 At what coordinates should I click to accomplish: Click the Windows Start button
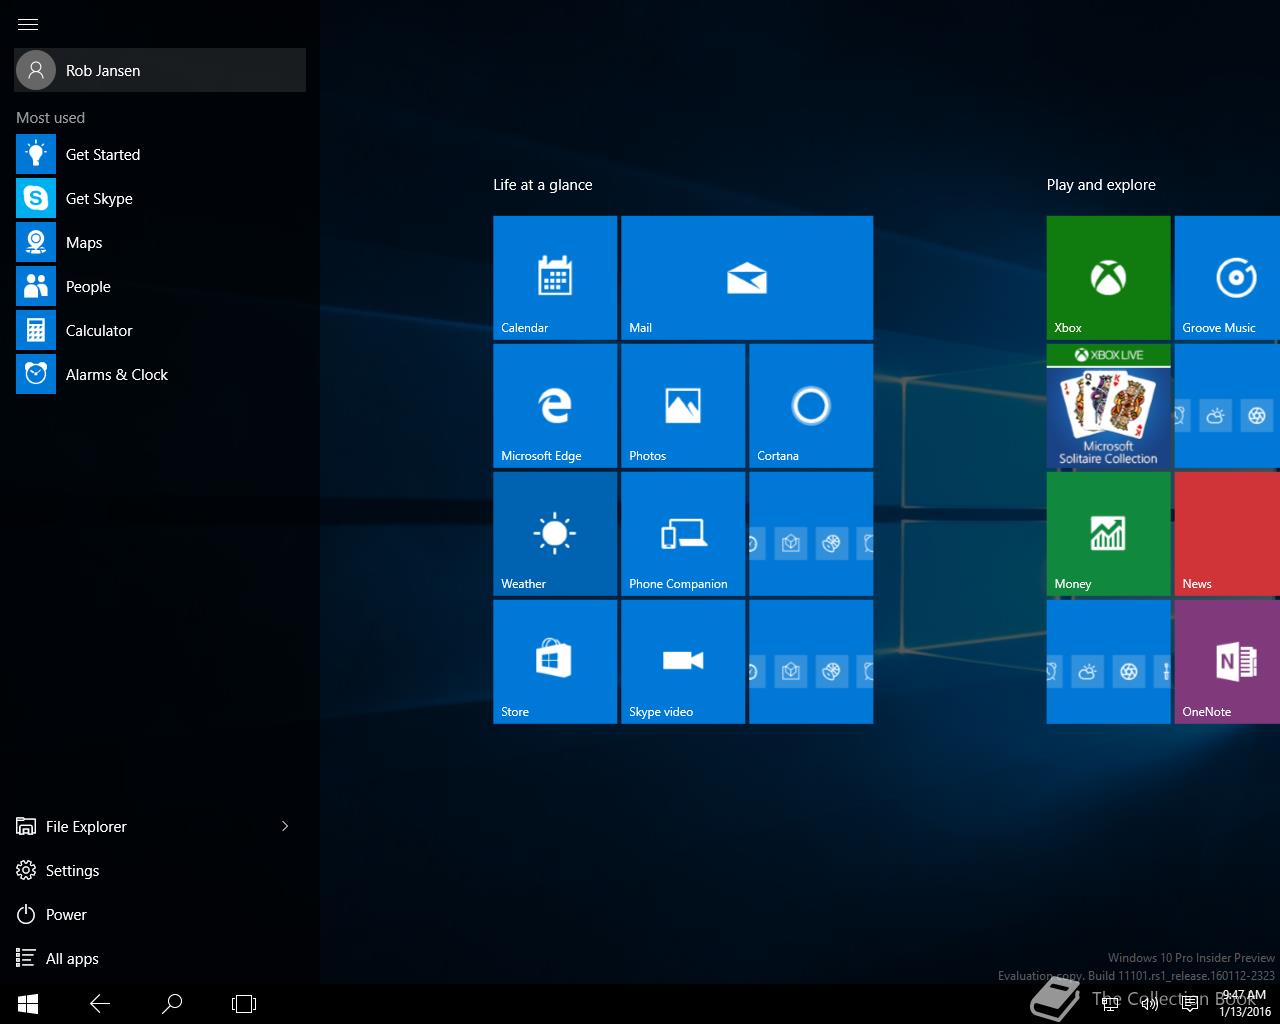[28, 1003]
